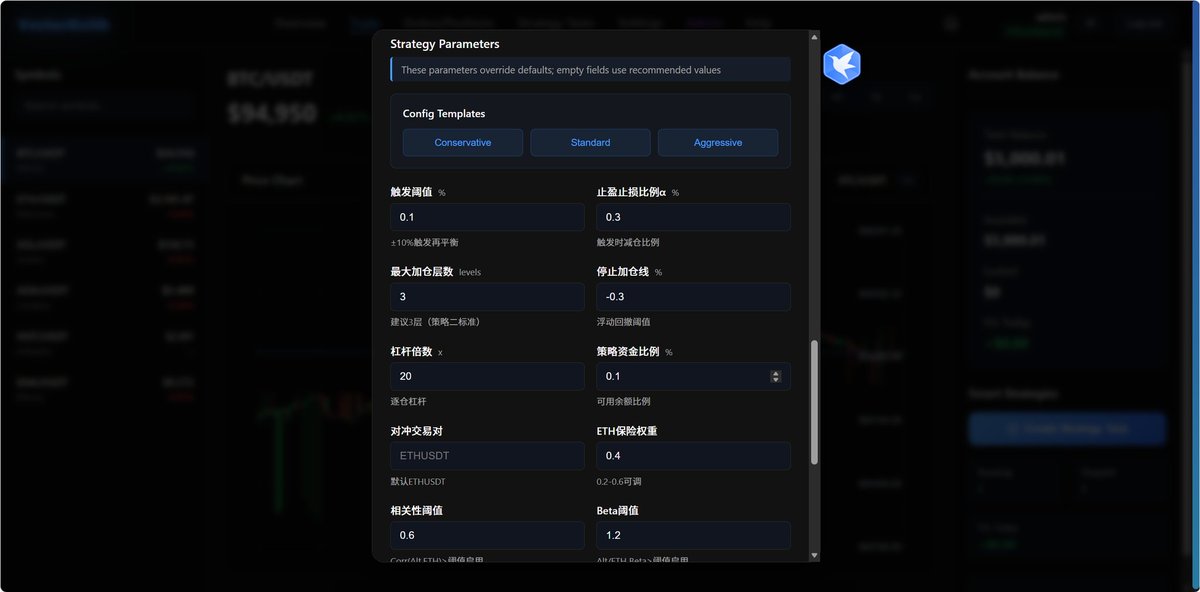Click the ETH保险权重 field label
This screenshot has width=1200, height=592.
click(627, 430)
